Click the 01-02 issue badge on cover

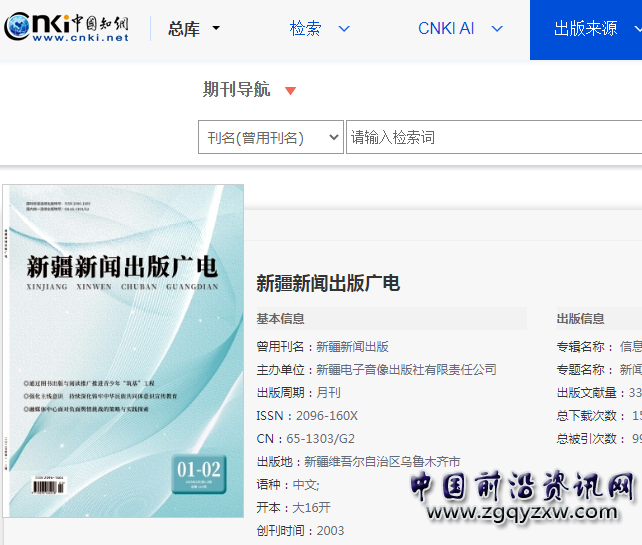pos(199,469)
